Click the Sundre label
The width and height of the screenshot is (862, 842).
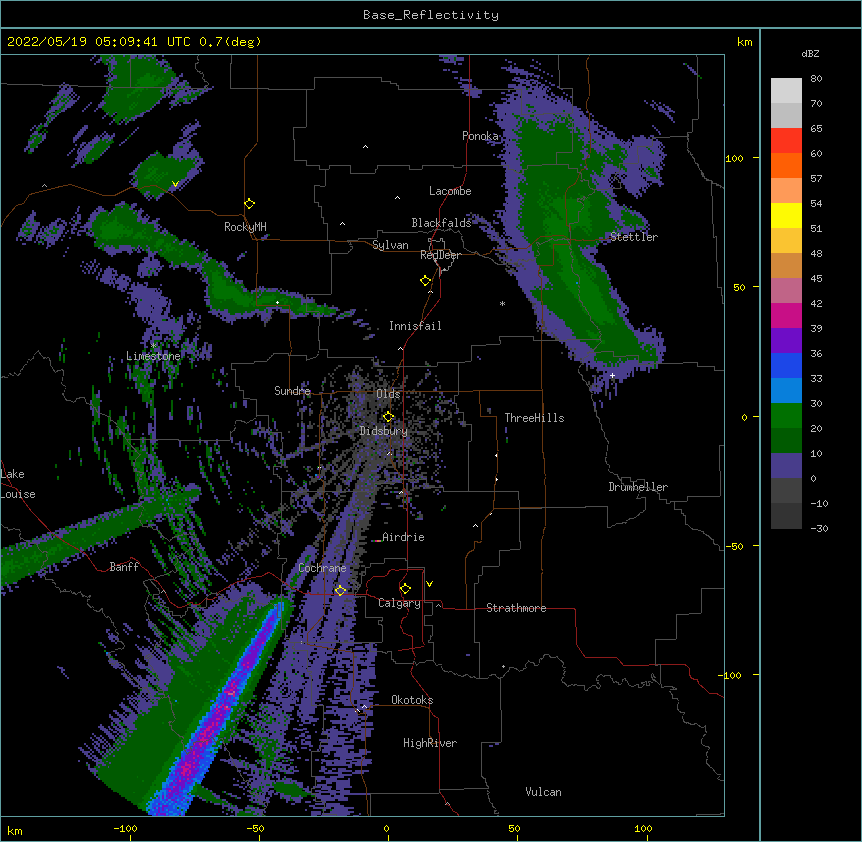pyautogui.click(x=292, y=391)
